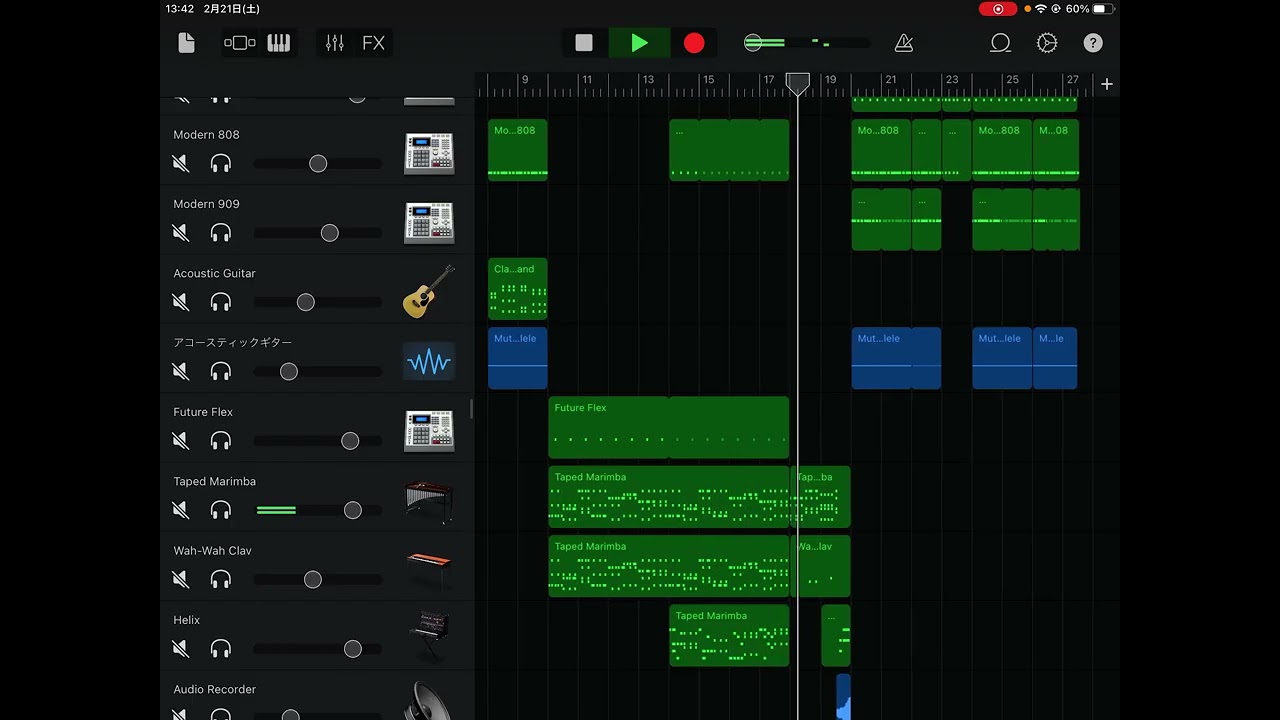Select the Wah-Wah Clav keyboard icon
The width and height of the screenshot is (1280, 720).
(429, 571)
